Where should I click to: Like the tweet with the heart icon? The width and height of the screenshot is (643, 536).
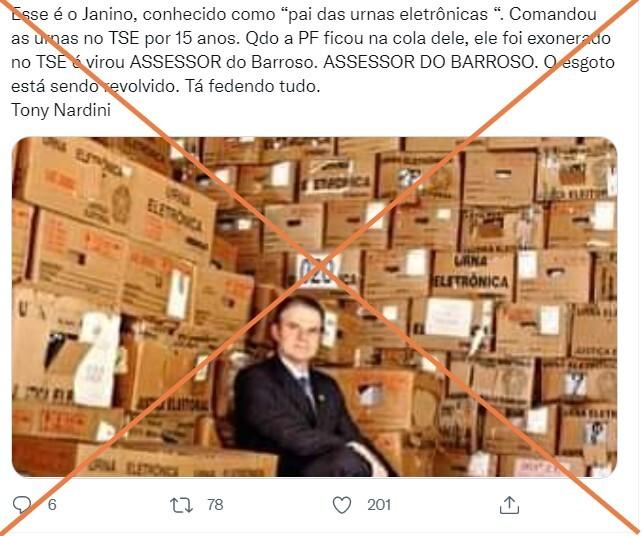click(x=342, y=505)
